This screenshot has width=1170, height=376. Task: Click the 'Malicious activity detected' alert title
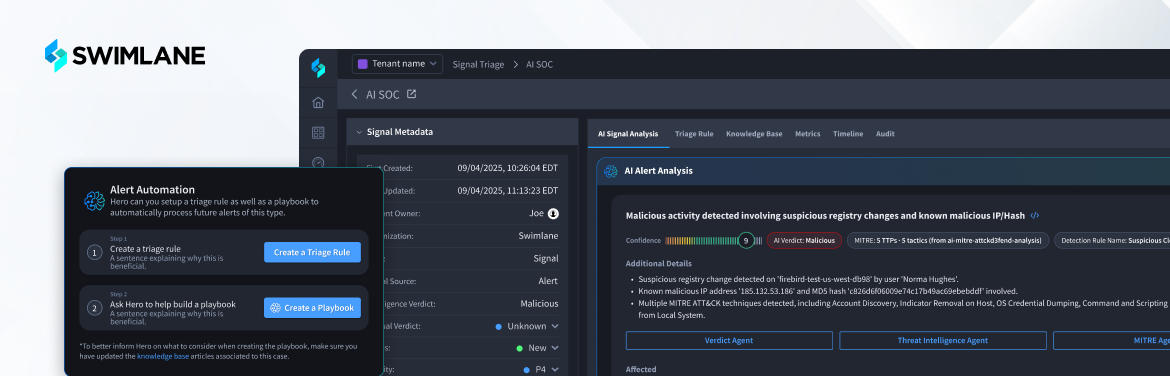tap(825, 216)
